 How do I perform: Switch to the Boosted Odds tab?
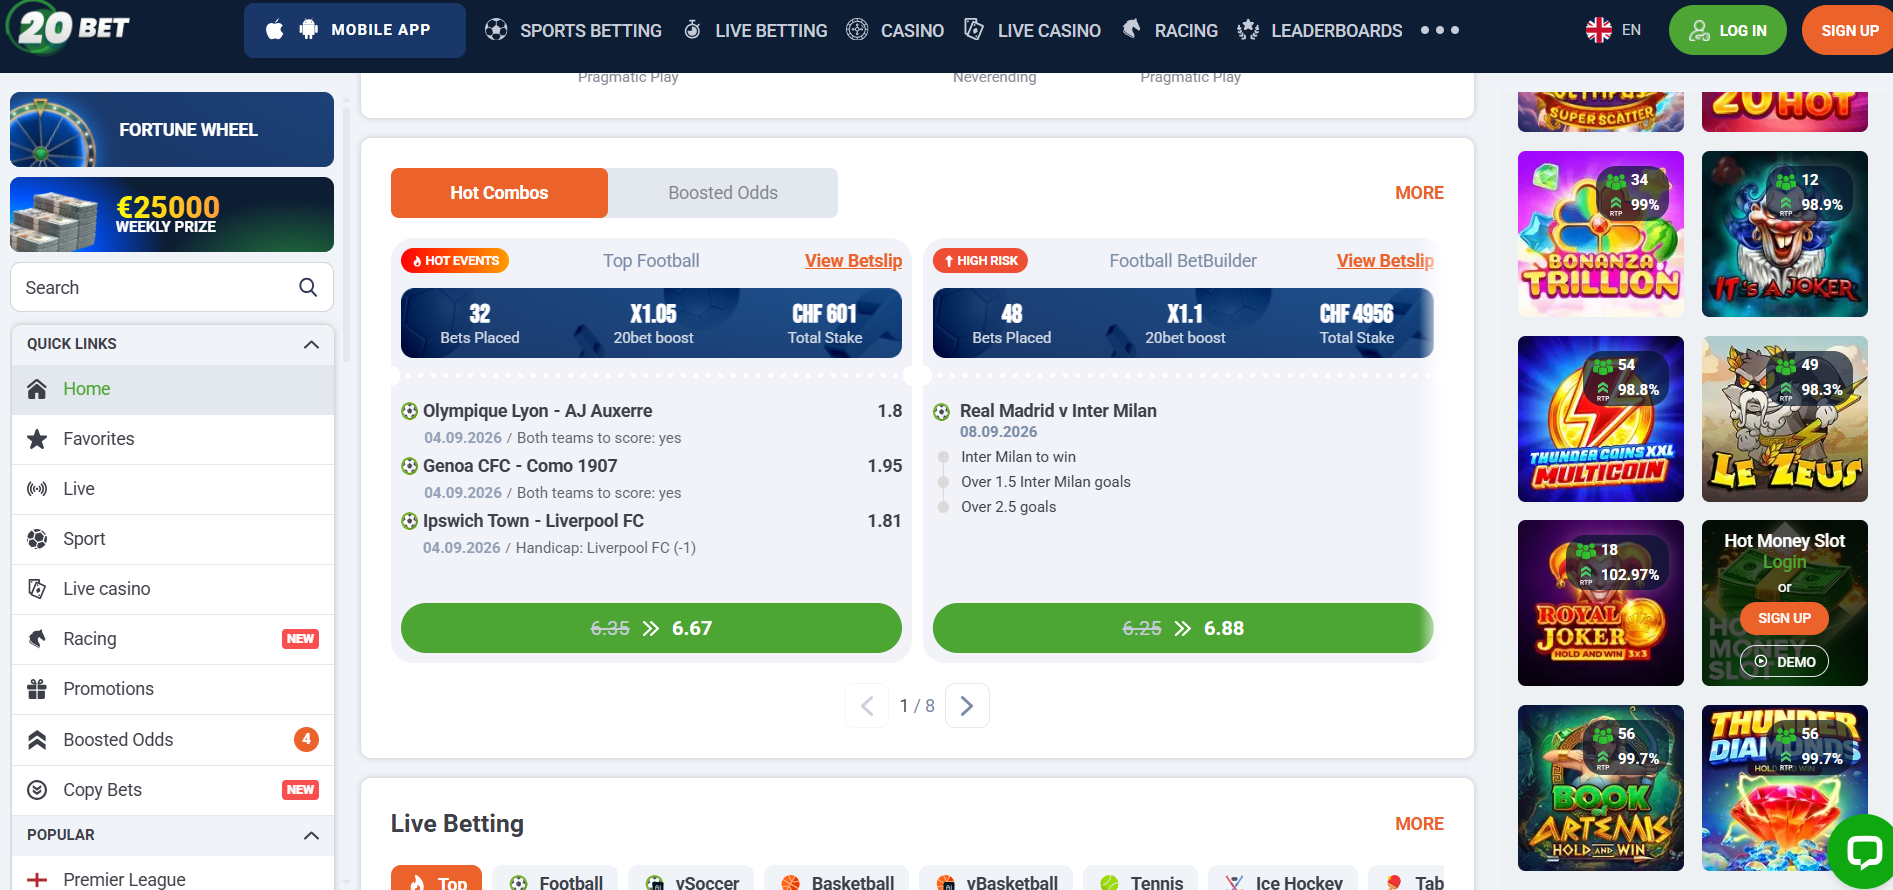click(723, 193)
